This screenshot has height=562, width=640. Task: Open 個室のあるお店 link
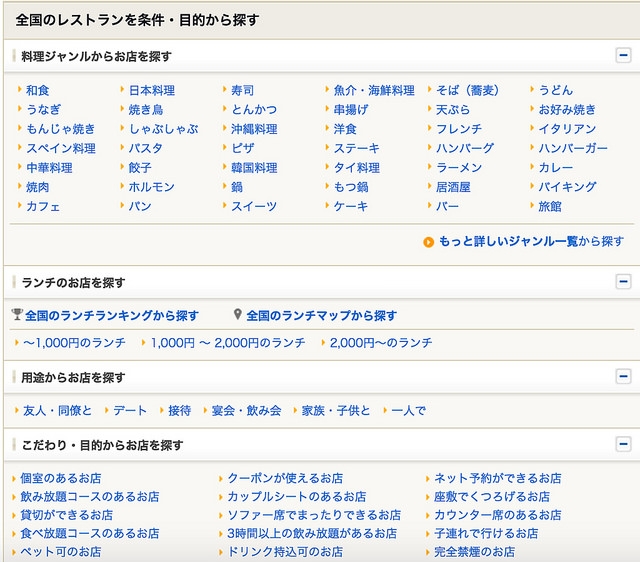coord(61,478)
